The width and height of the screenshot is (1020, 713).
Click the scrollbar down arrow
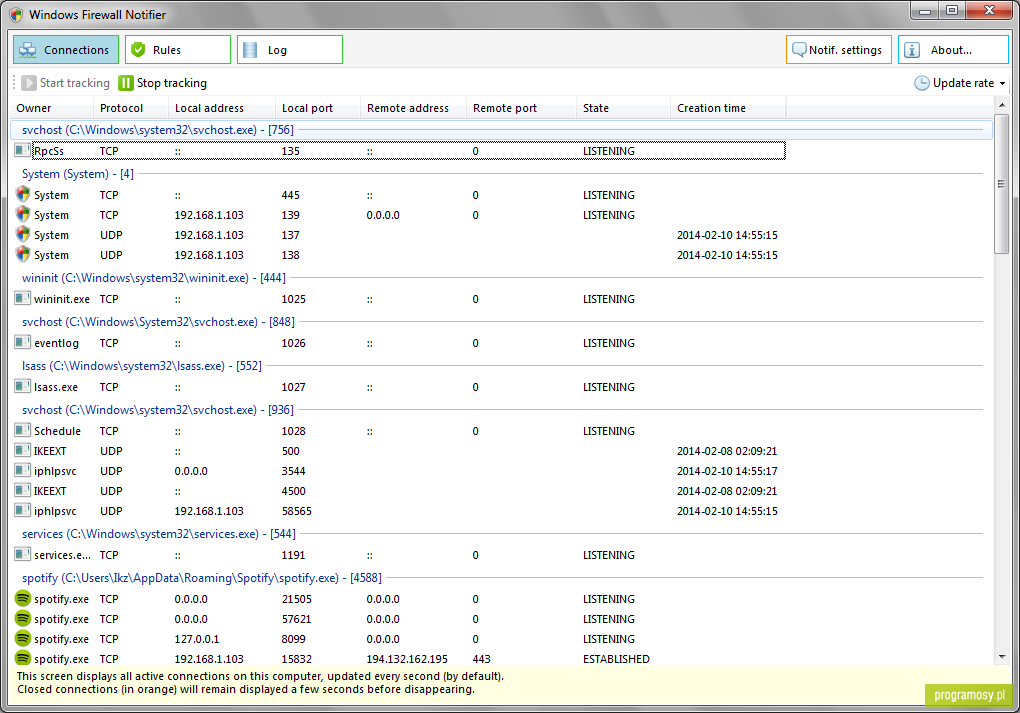point(1001,657)
